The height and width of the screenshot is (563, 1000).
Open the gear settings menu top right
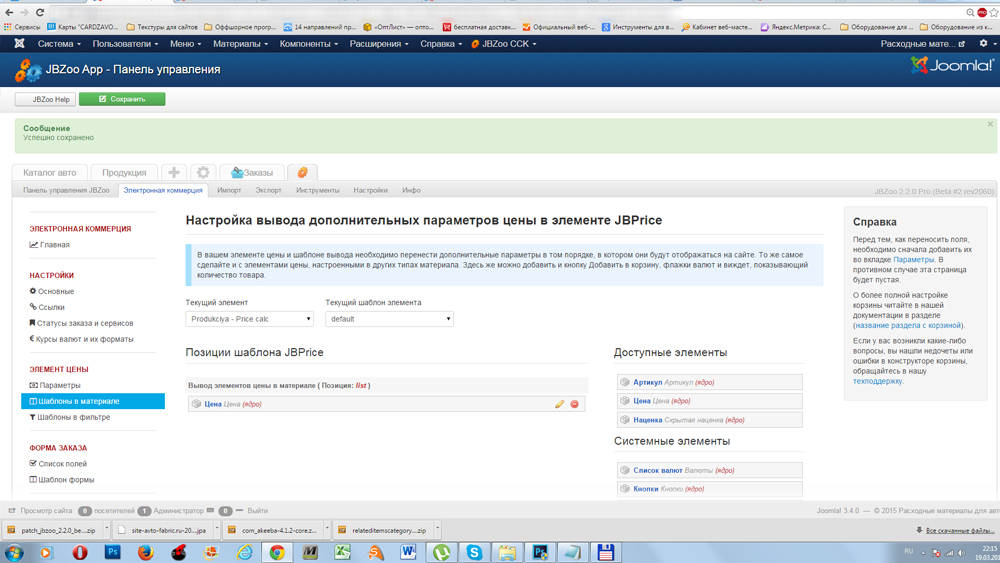[987, 43]
